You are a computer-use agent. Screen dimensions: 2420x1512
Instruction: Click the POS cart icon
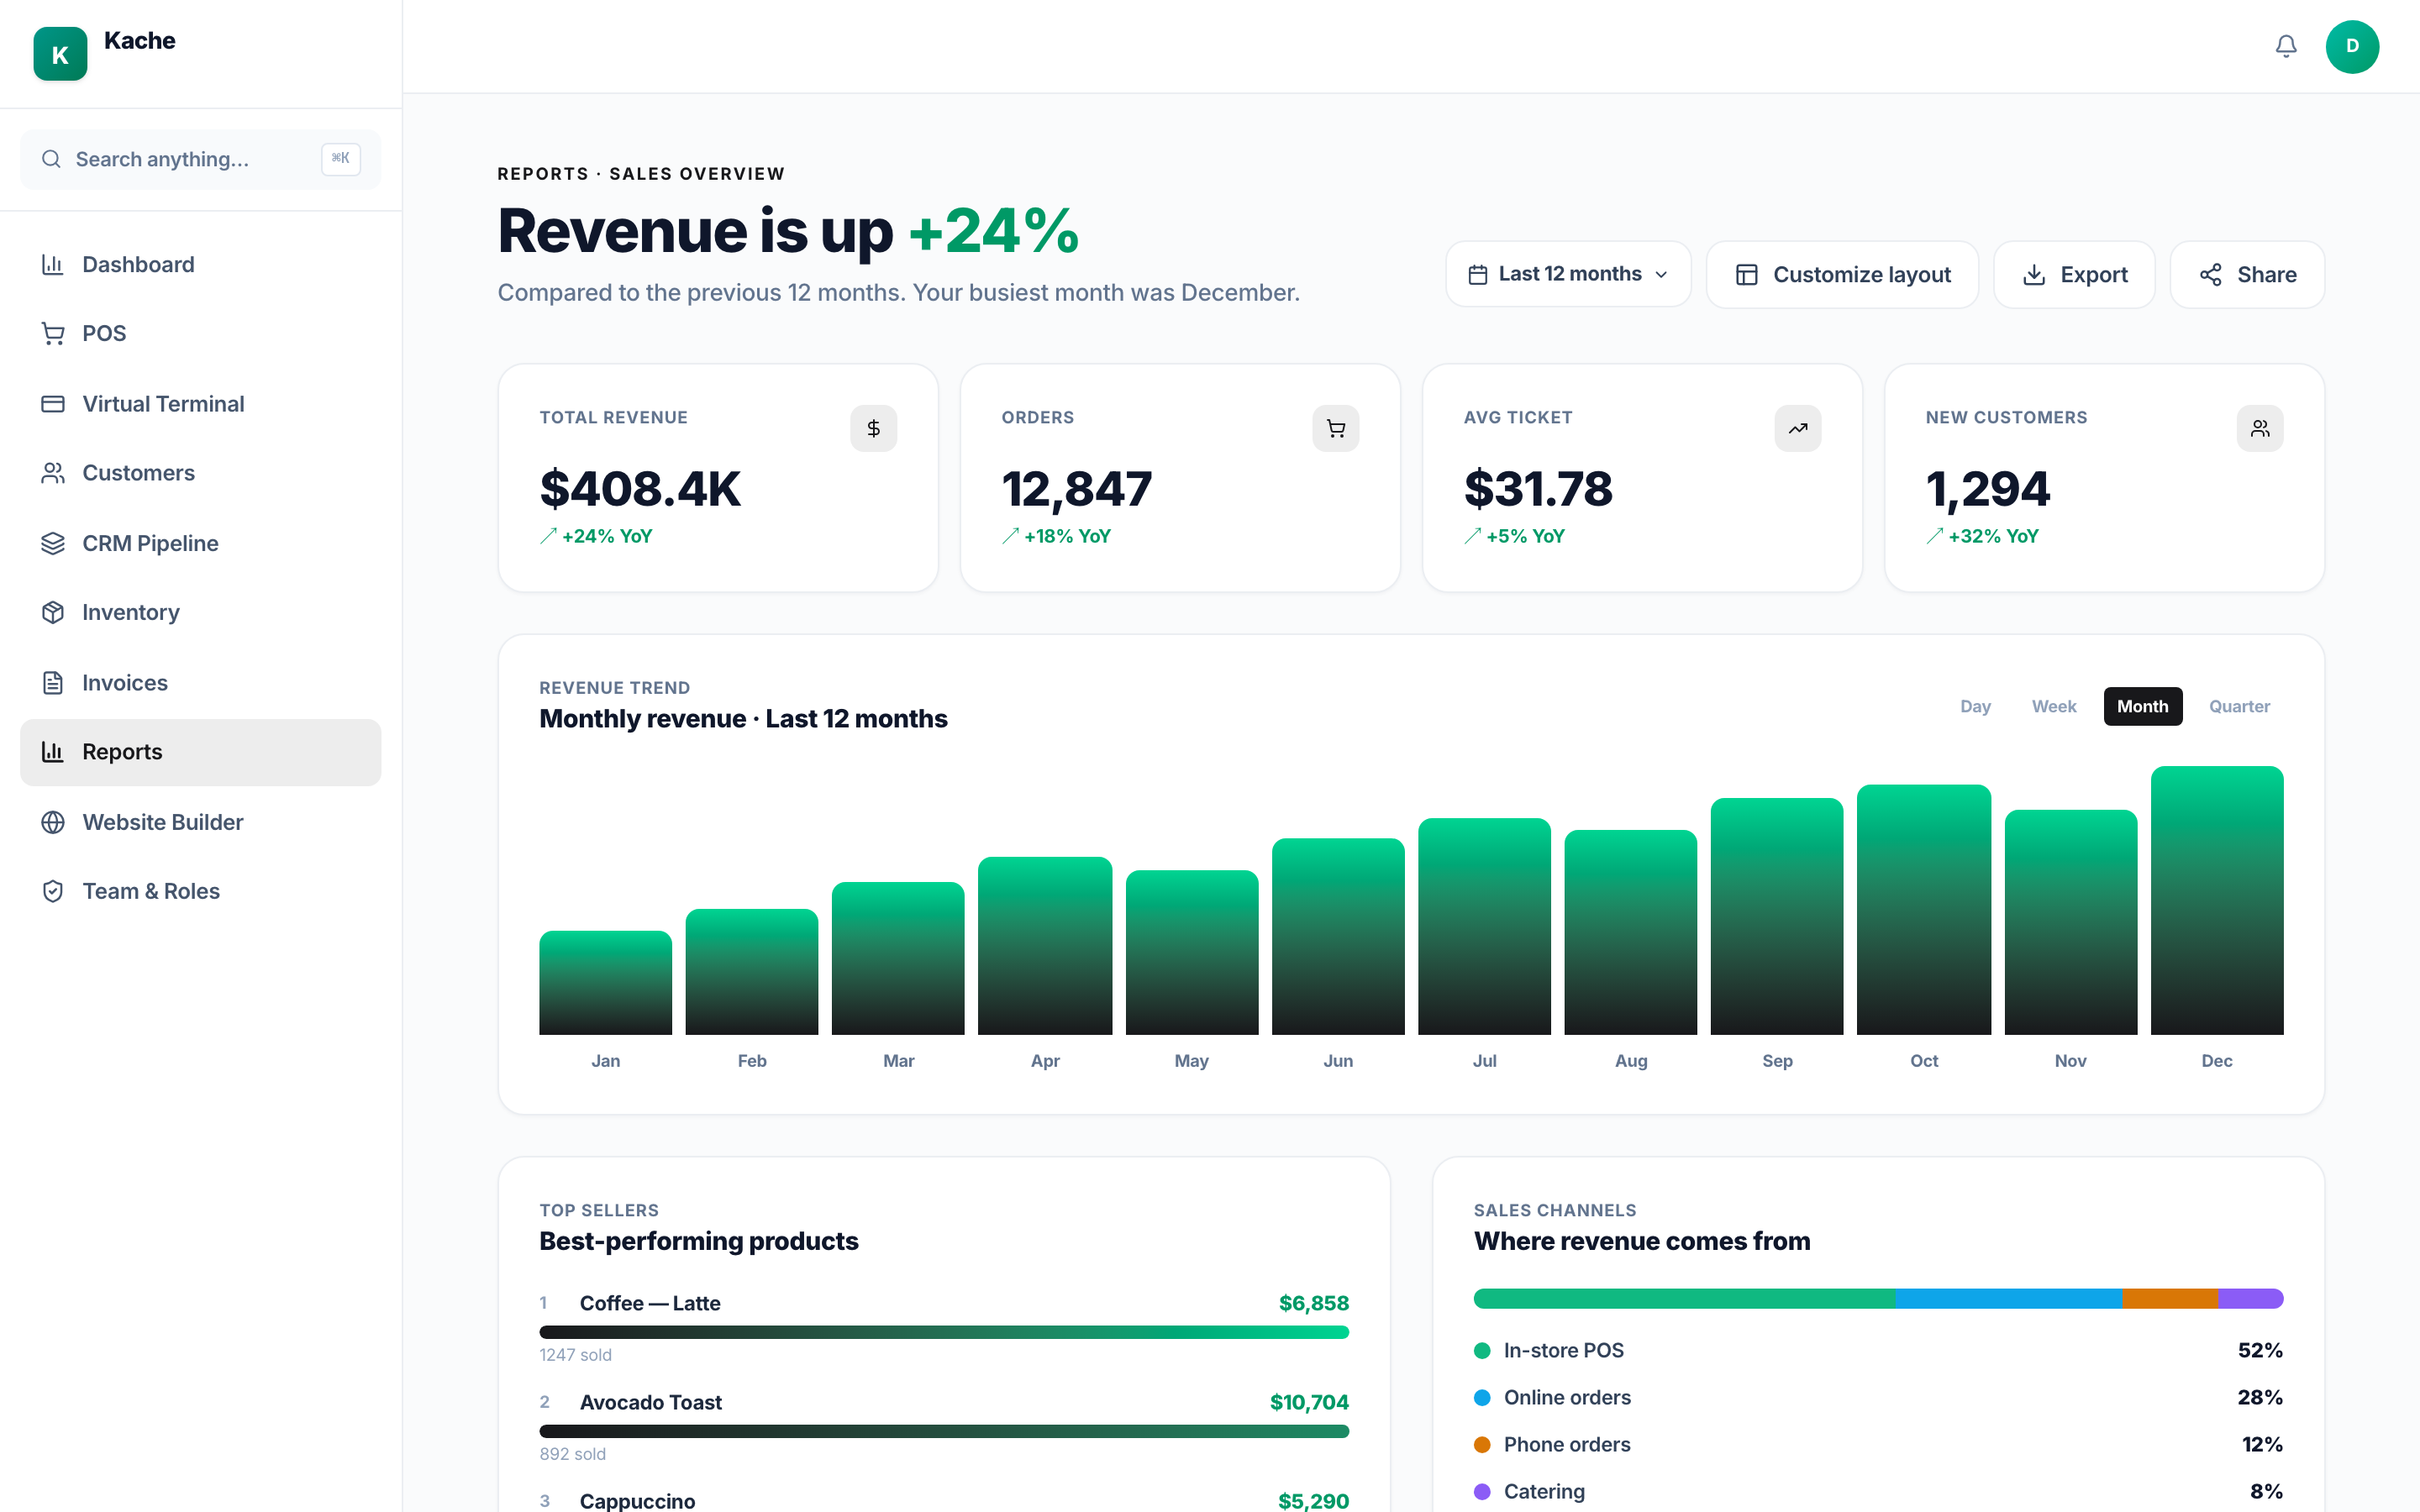pos(53,333)
